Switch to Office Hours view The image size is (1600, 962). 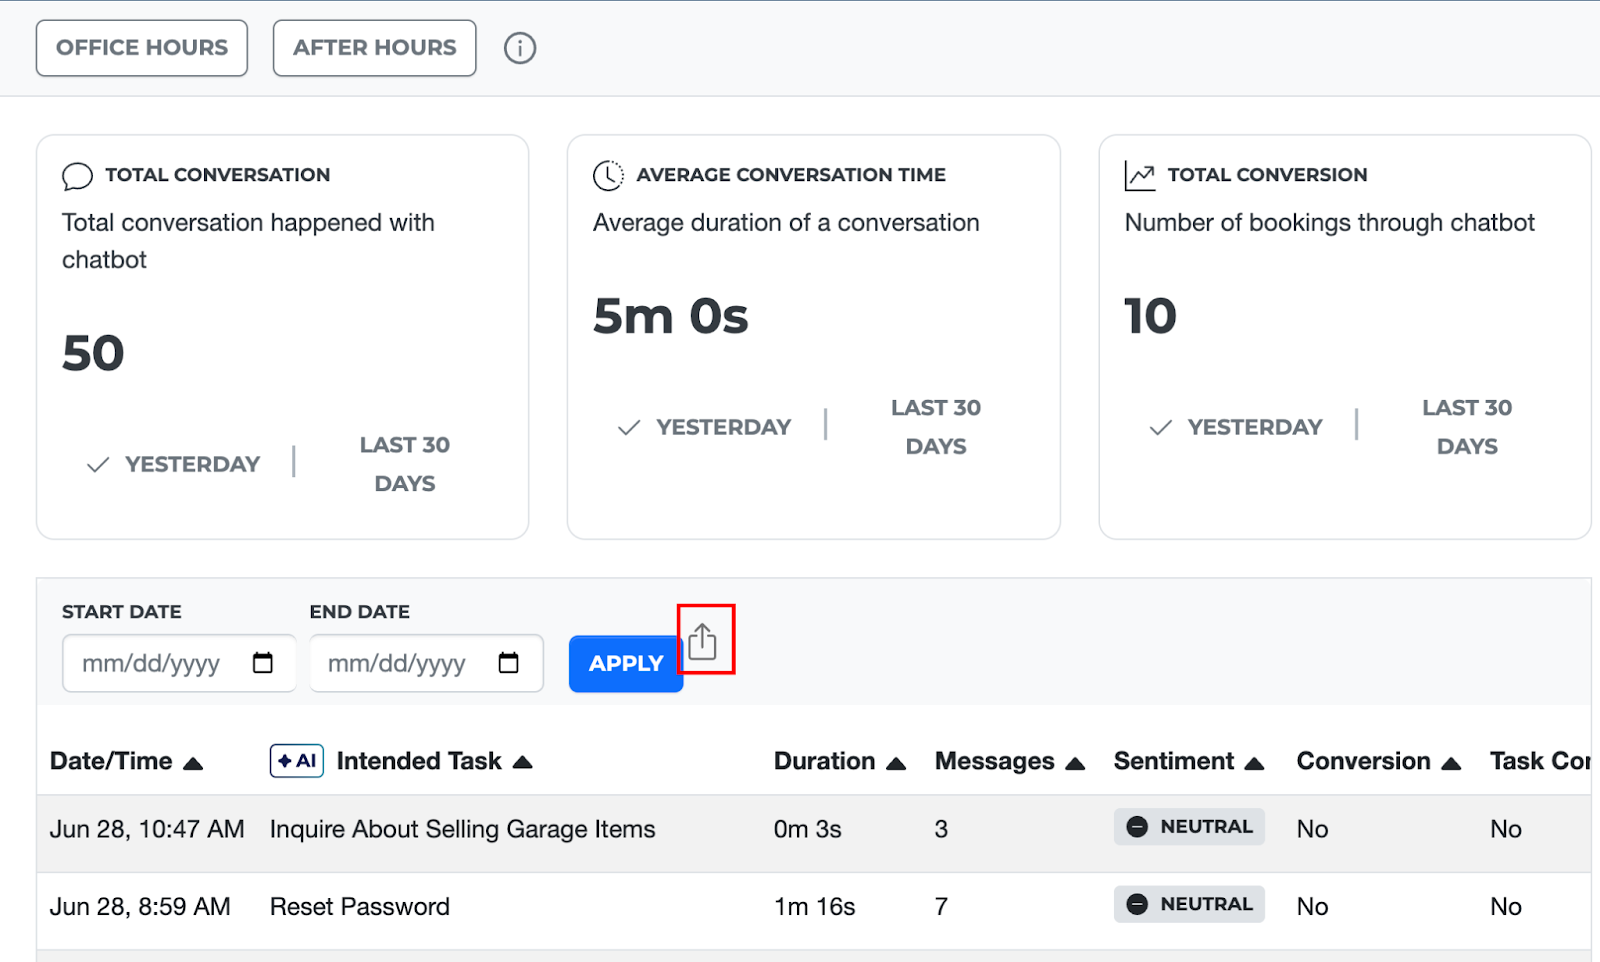click(x=142, y=48)
